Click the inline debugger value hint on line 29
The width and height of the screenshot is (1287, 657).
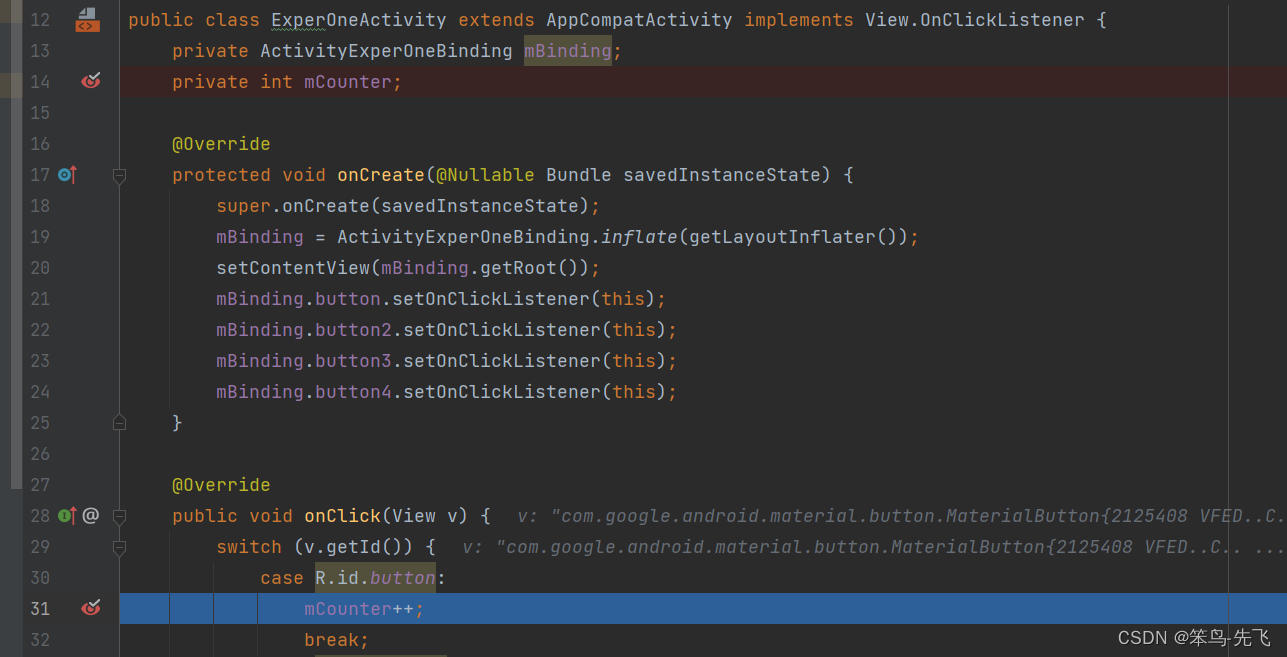[874, 547]
